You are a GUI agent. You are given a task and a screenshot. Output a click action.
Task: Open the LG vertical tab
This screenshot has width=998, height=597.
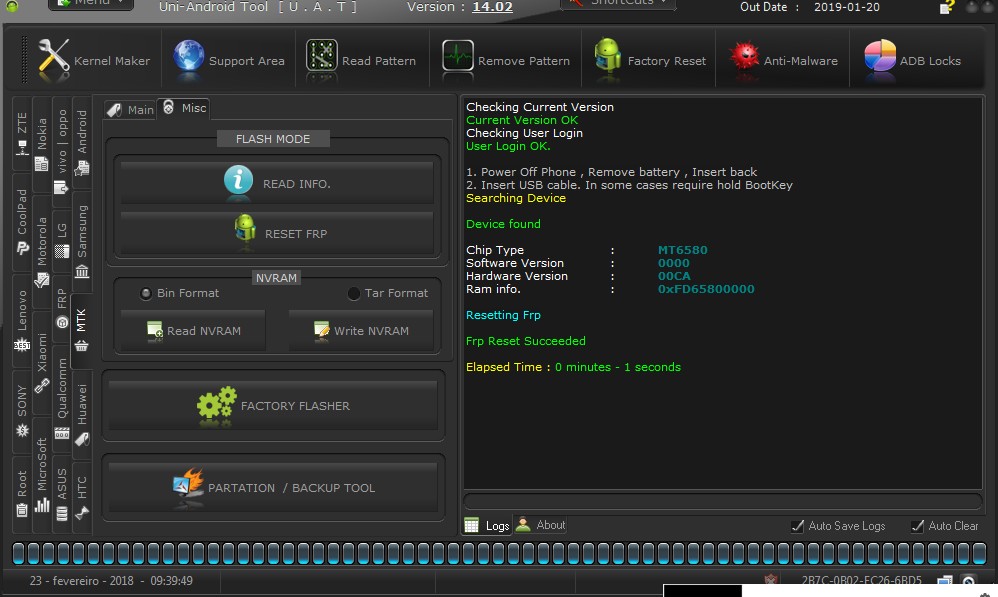coord(62,239)
